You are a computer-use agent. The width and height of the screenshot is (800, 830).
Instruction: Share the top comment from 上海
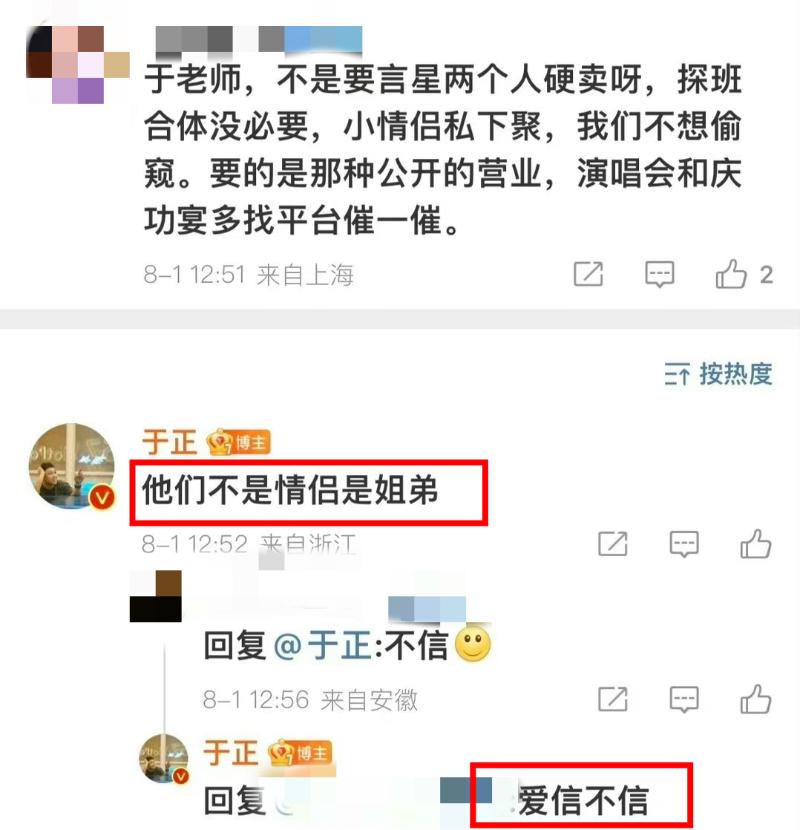(588, 274)
